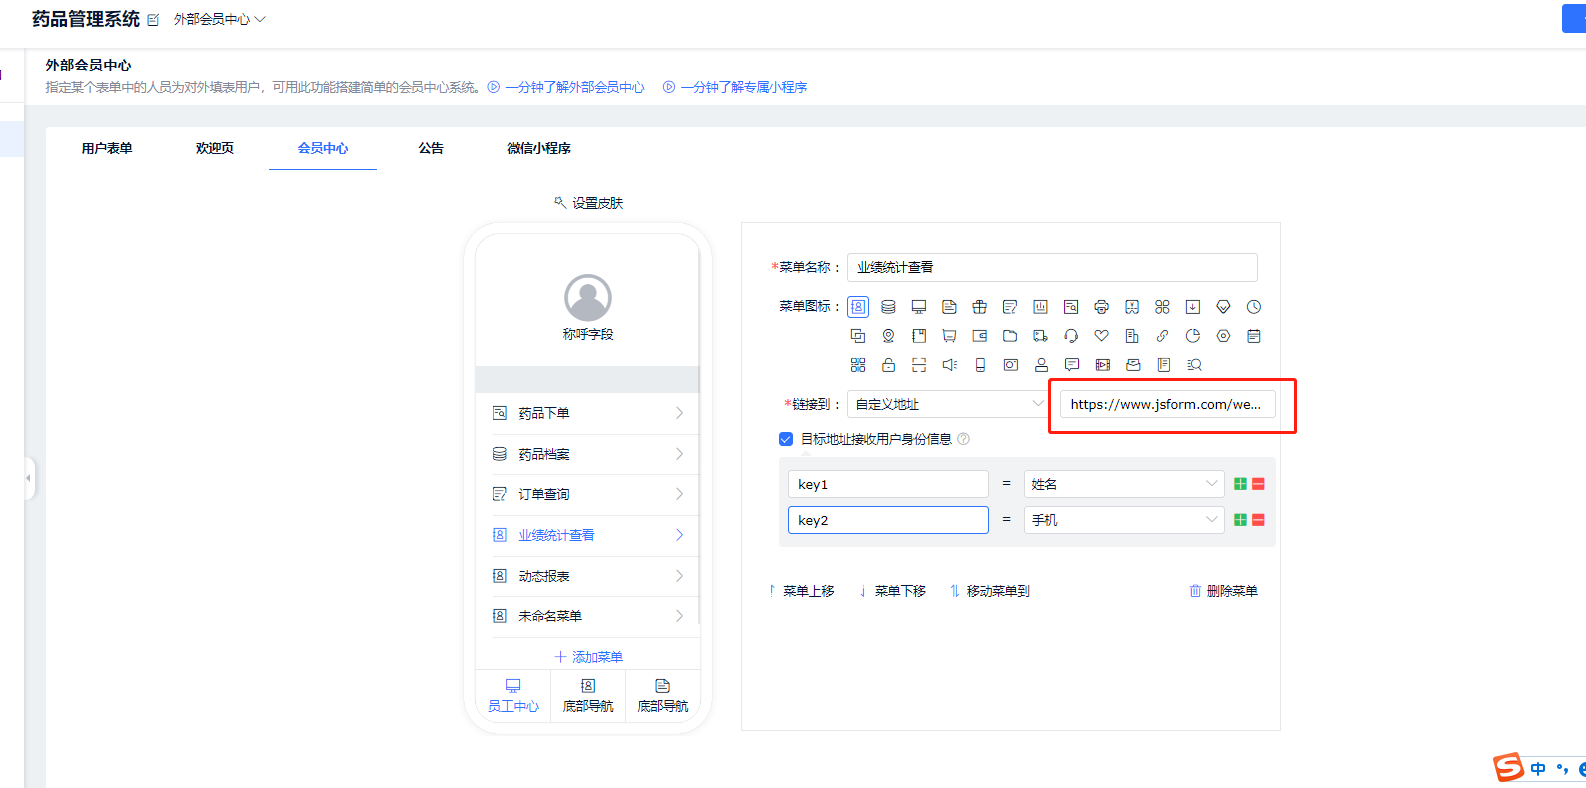Pick the shopping cart menu icon
Image resolution: width=1586 pixels, height=788 pixels.
[x=949, y=336]
